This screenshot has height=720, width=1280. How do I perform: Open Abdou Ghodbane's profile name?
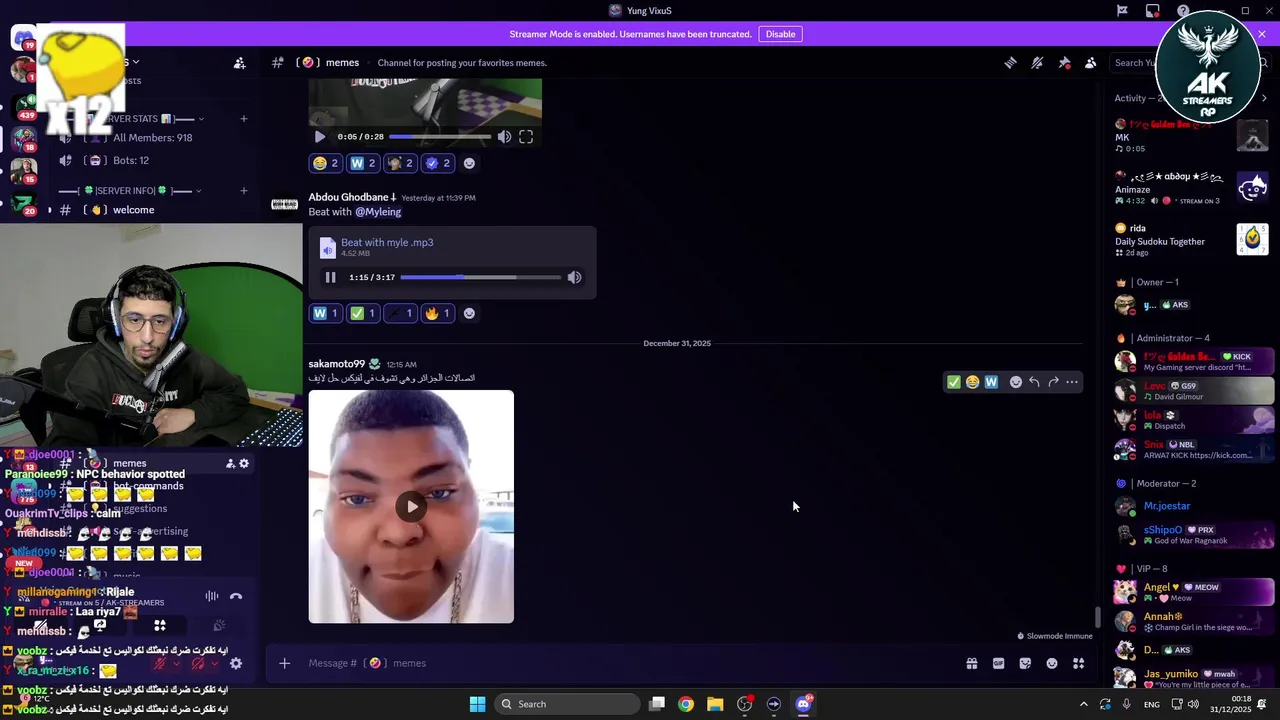point(352,197)
